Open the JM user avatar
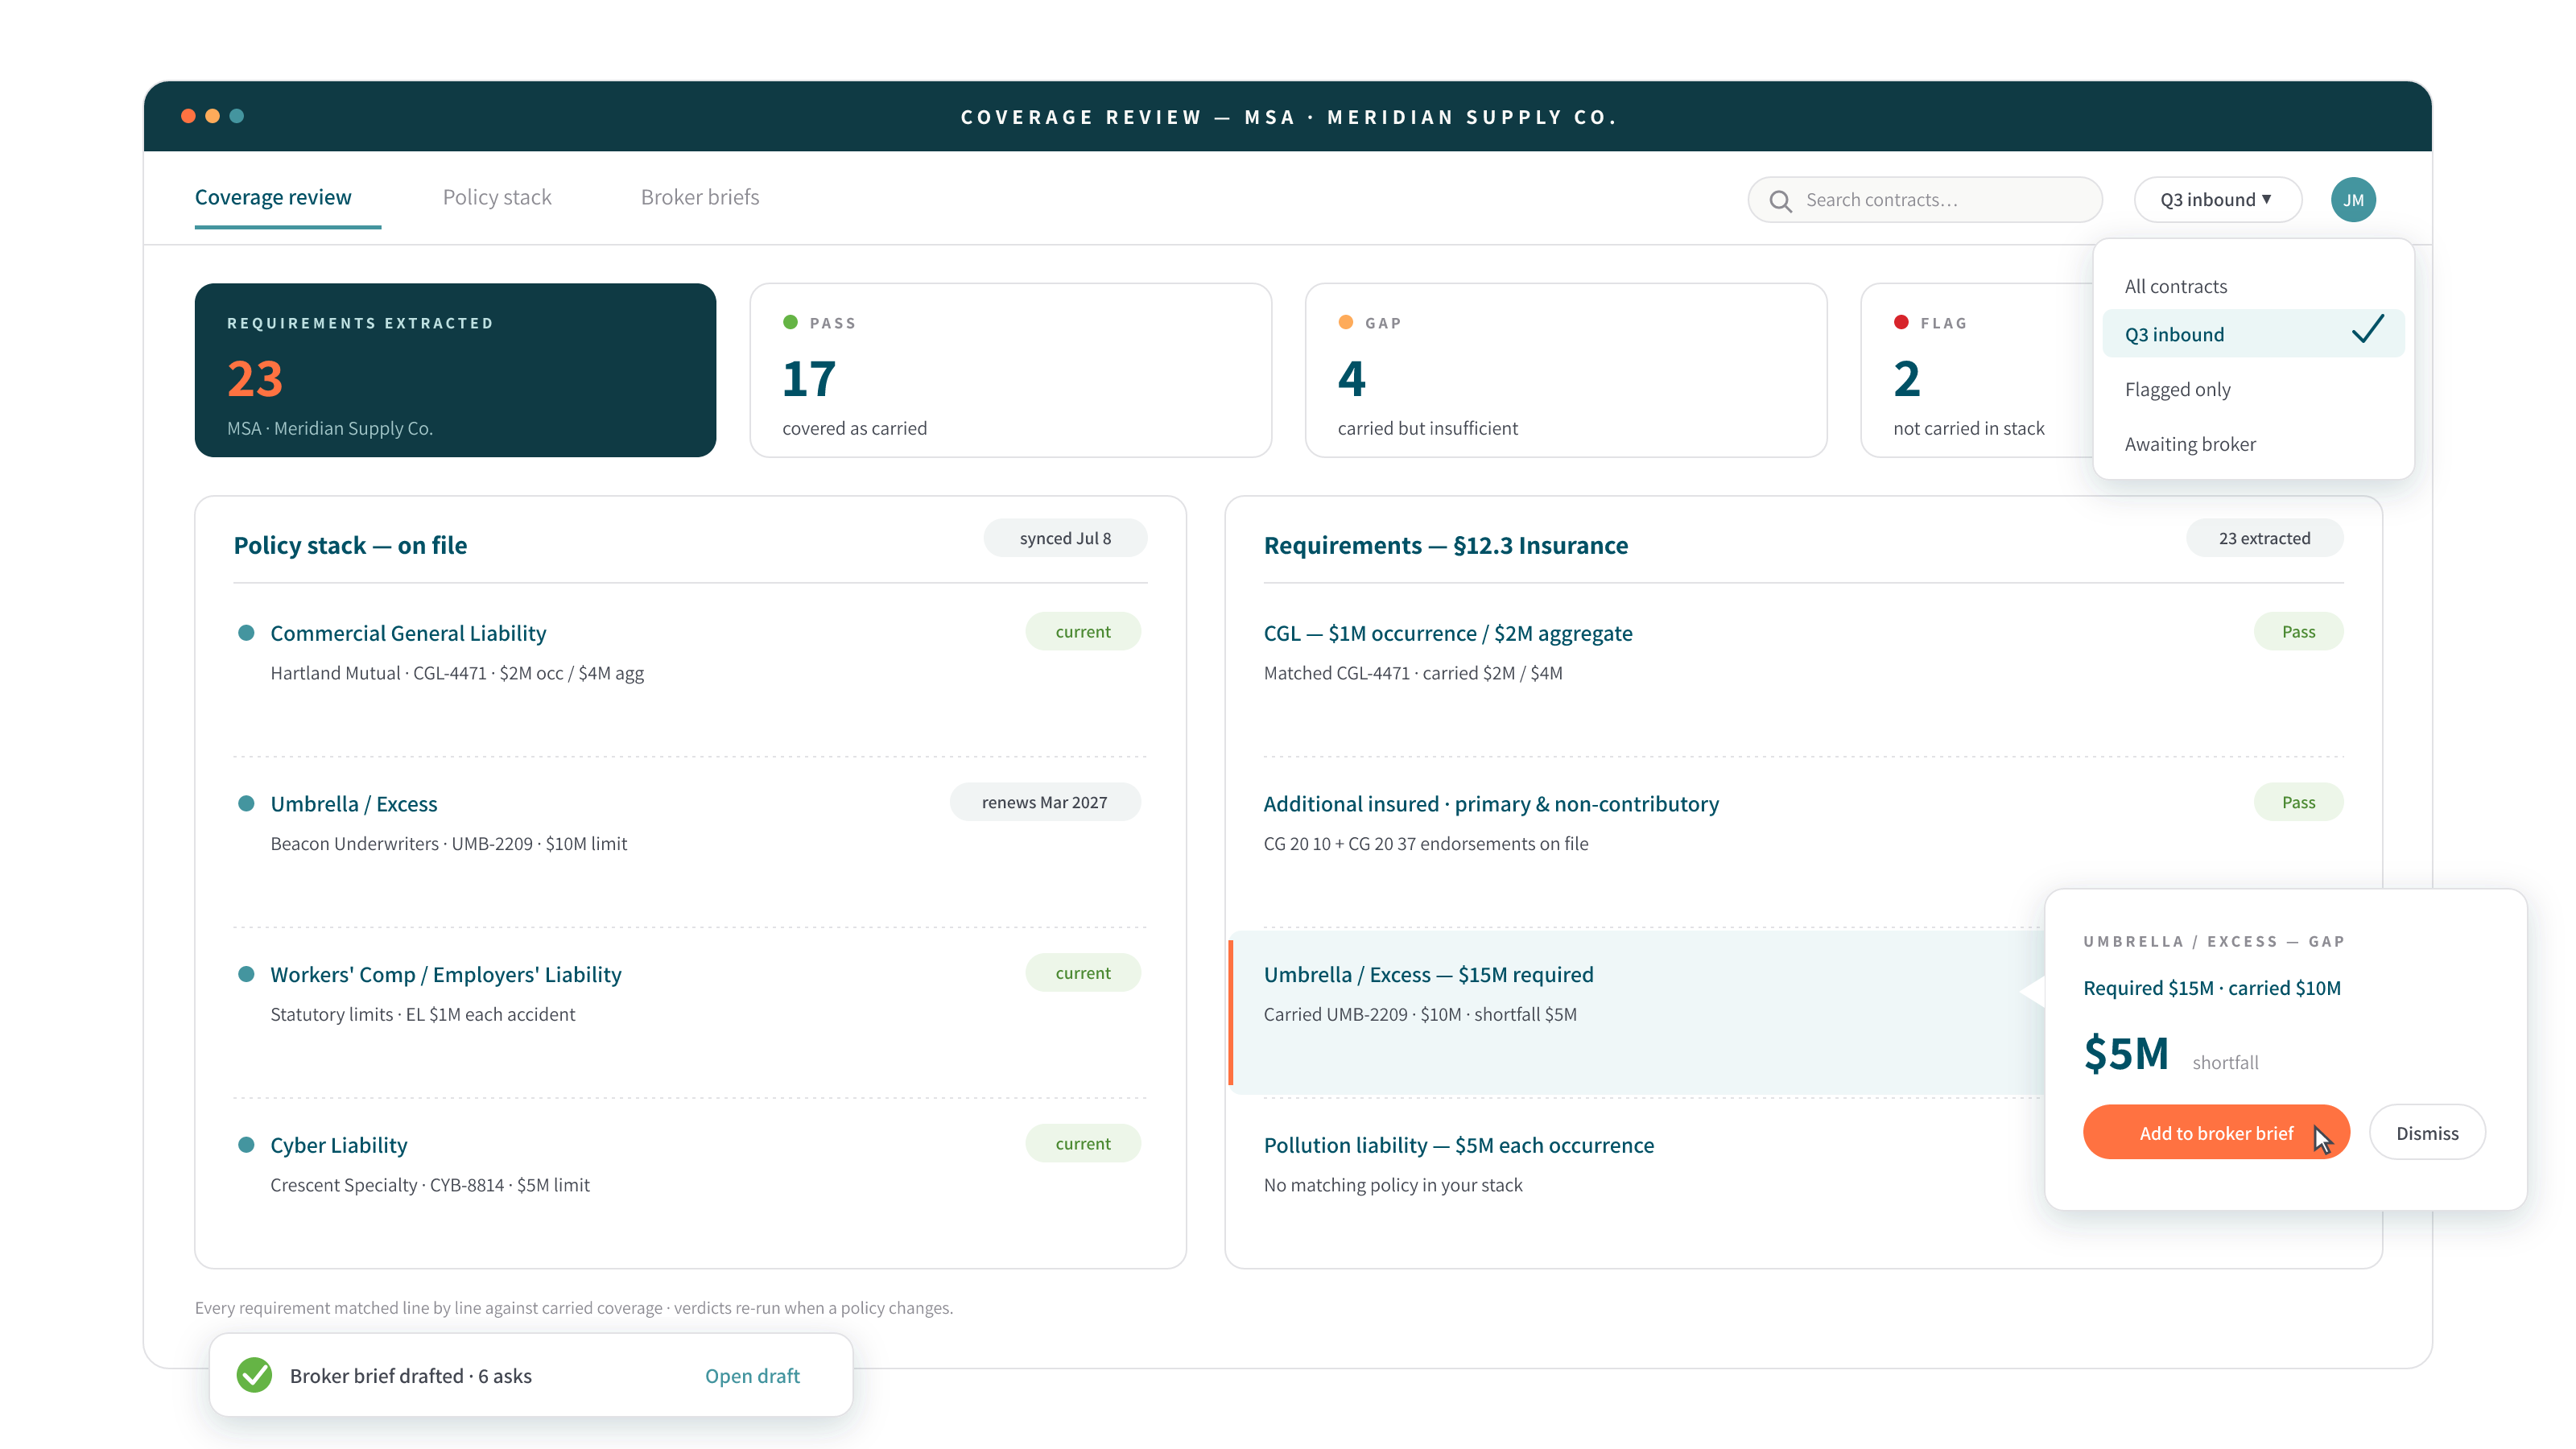Viewport: 2576px width, 1449px height. pos(2353,200)
